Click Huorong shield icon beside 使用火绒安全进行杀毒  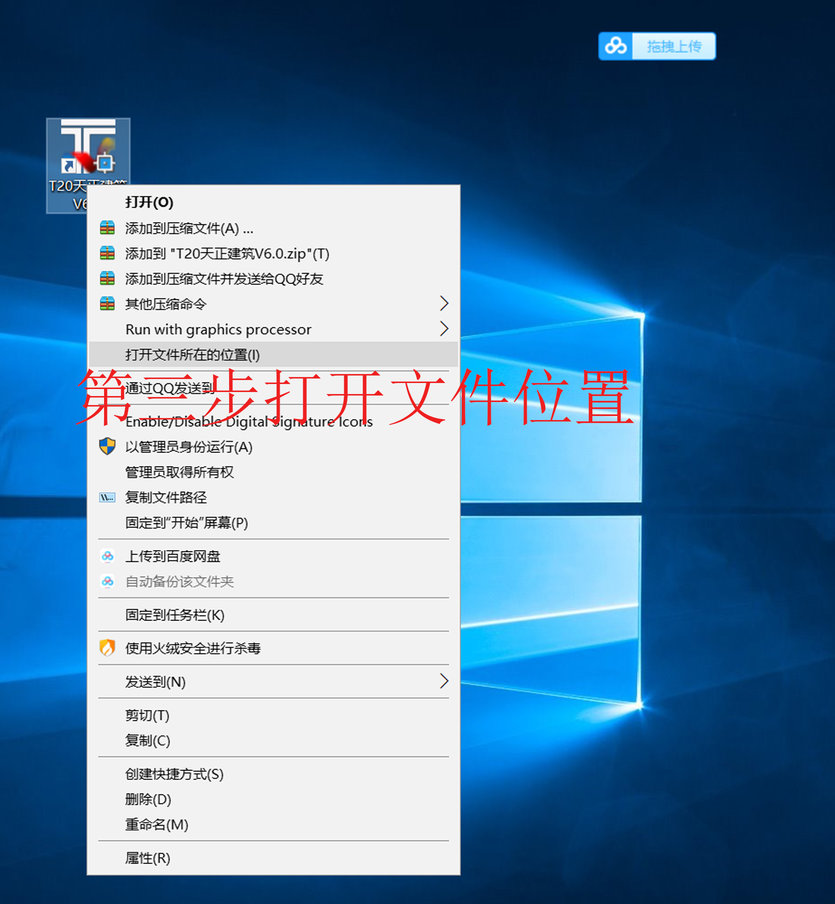107,647
